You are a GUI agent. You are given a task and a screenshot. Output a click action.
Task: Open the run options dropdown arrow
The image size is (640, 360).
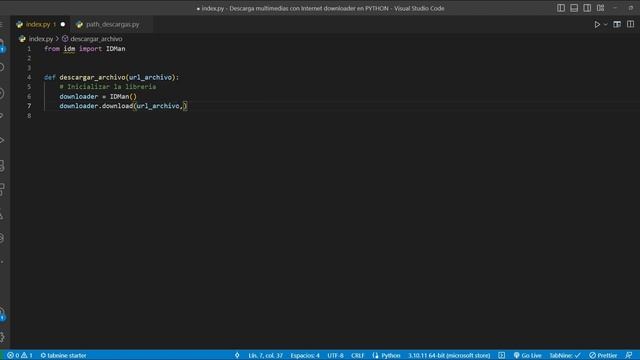click(x=606, y=24)
